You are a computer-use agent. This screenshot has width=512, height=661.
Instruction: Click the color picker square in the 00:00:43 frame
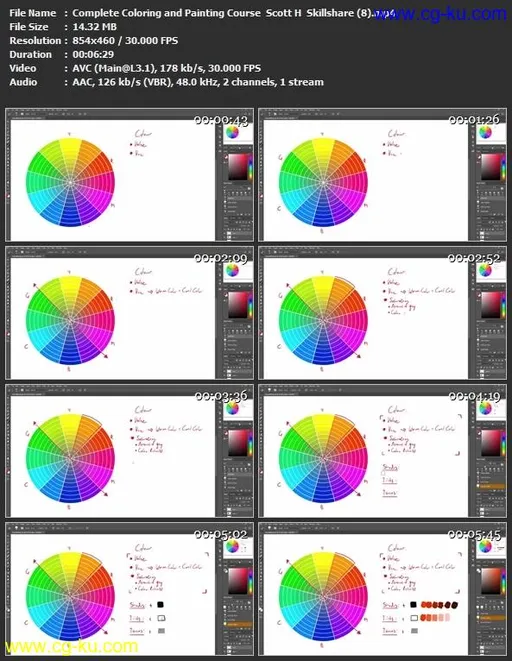pos(238,167)
